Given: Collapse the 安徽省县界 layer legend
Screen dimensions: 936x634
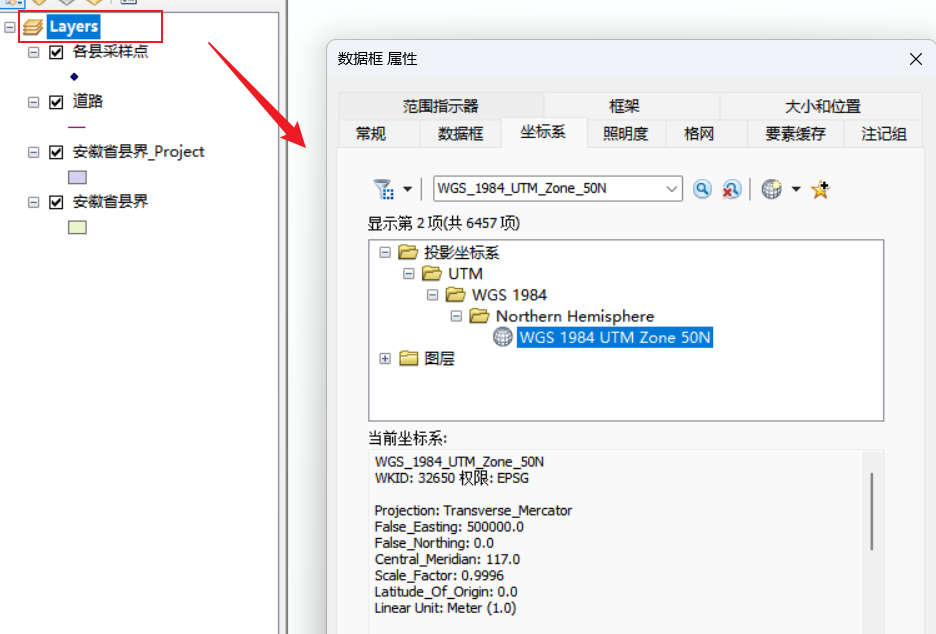Looking at the screenshot, I should pos(33,202).
